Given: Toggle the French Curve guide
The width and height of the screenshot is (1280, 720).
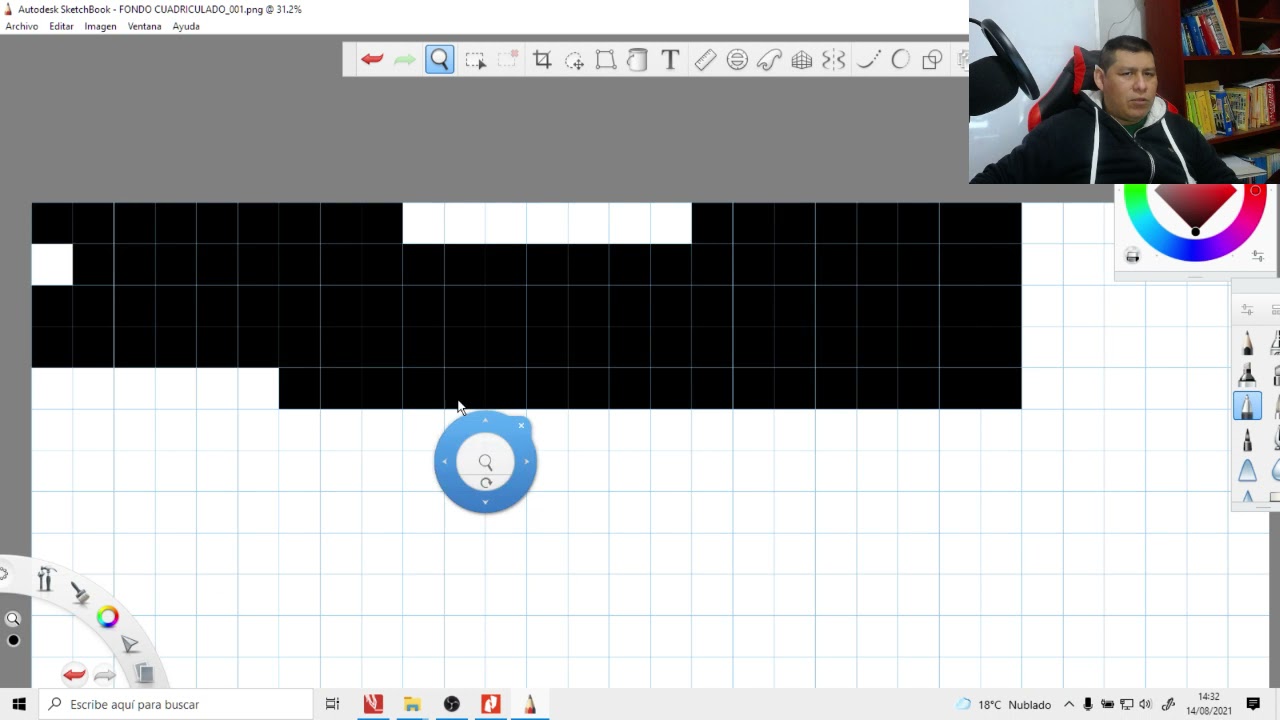Looking at the screenshot, I should [x=769, y=60].
